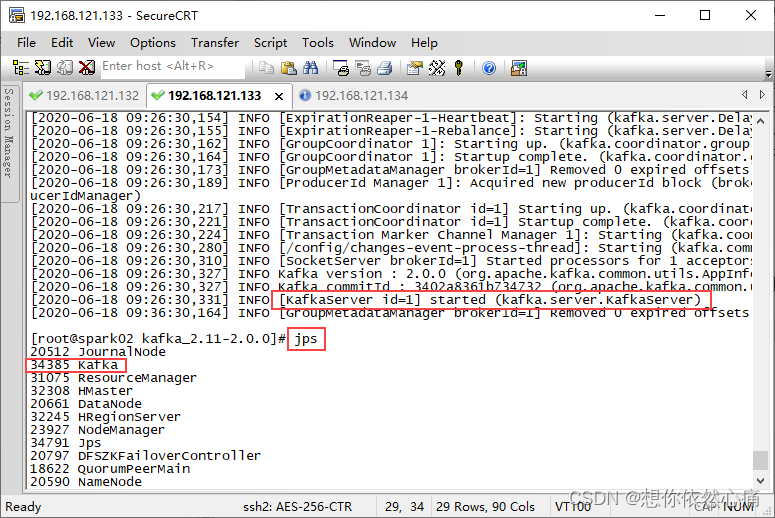Open the Transfer menu
The image size is (775, 518).
pos(215,43)
